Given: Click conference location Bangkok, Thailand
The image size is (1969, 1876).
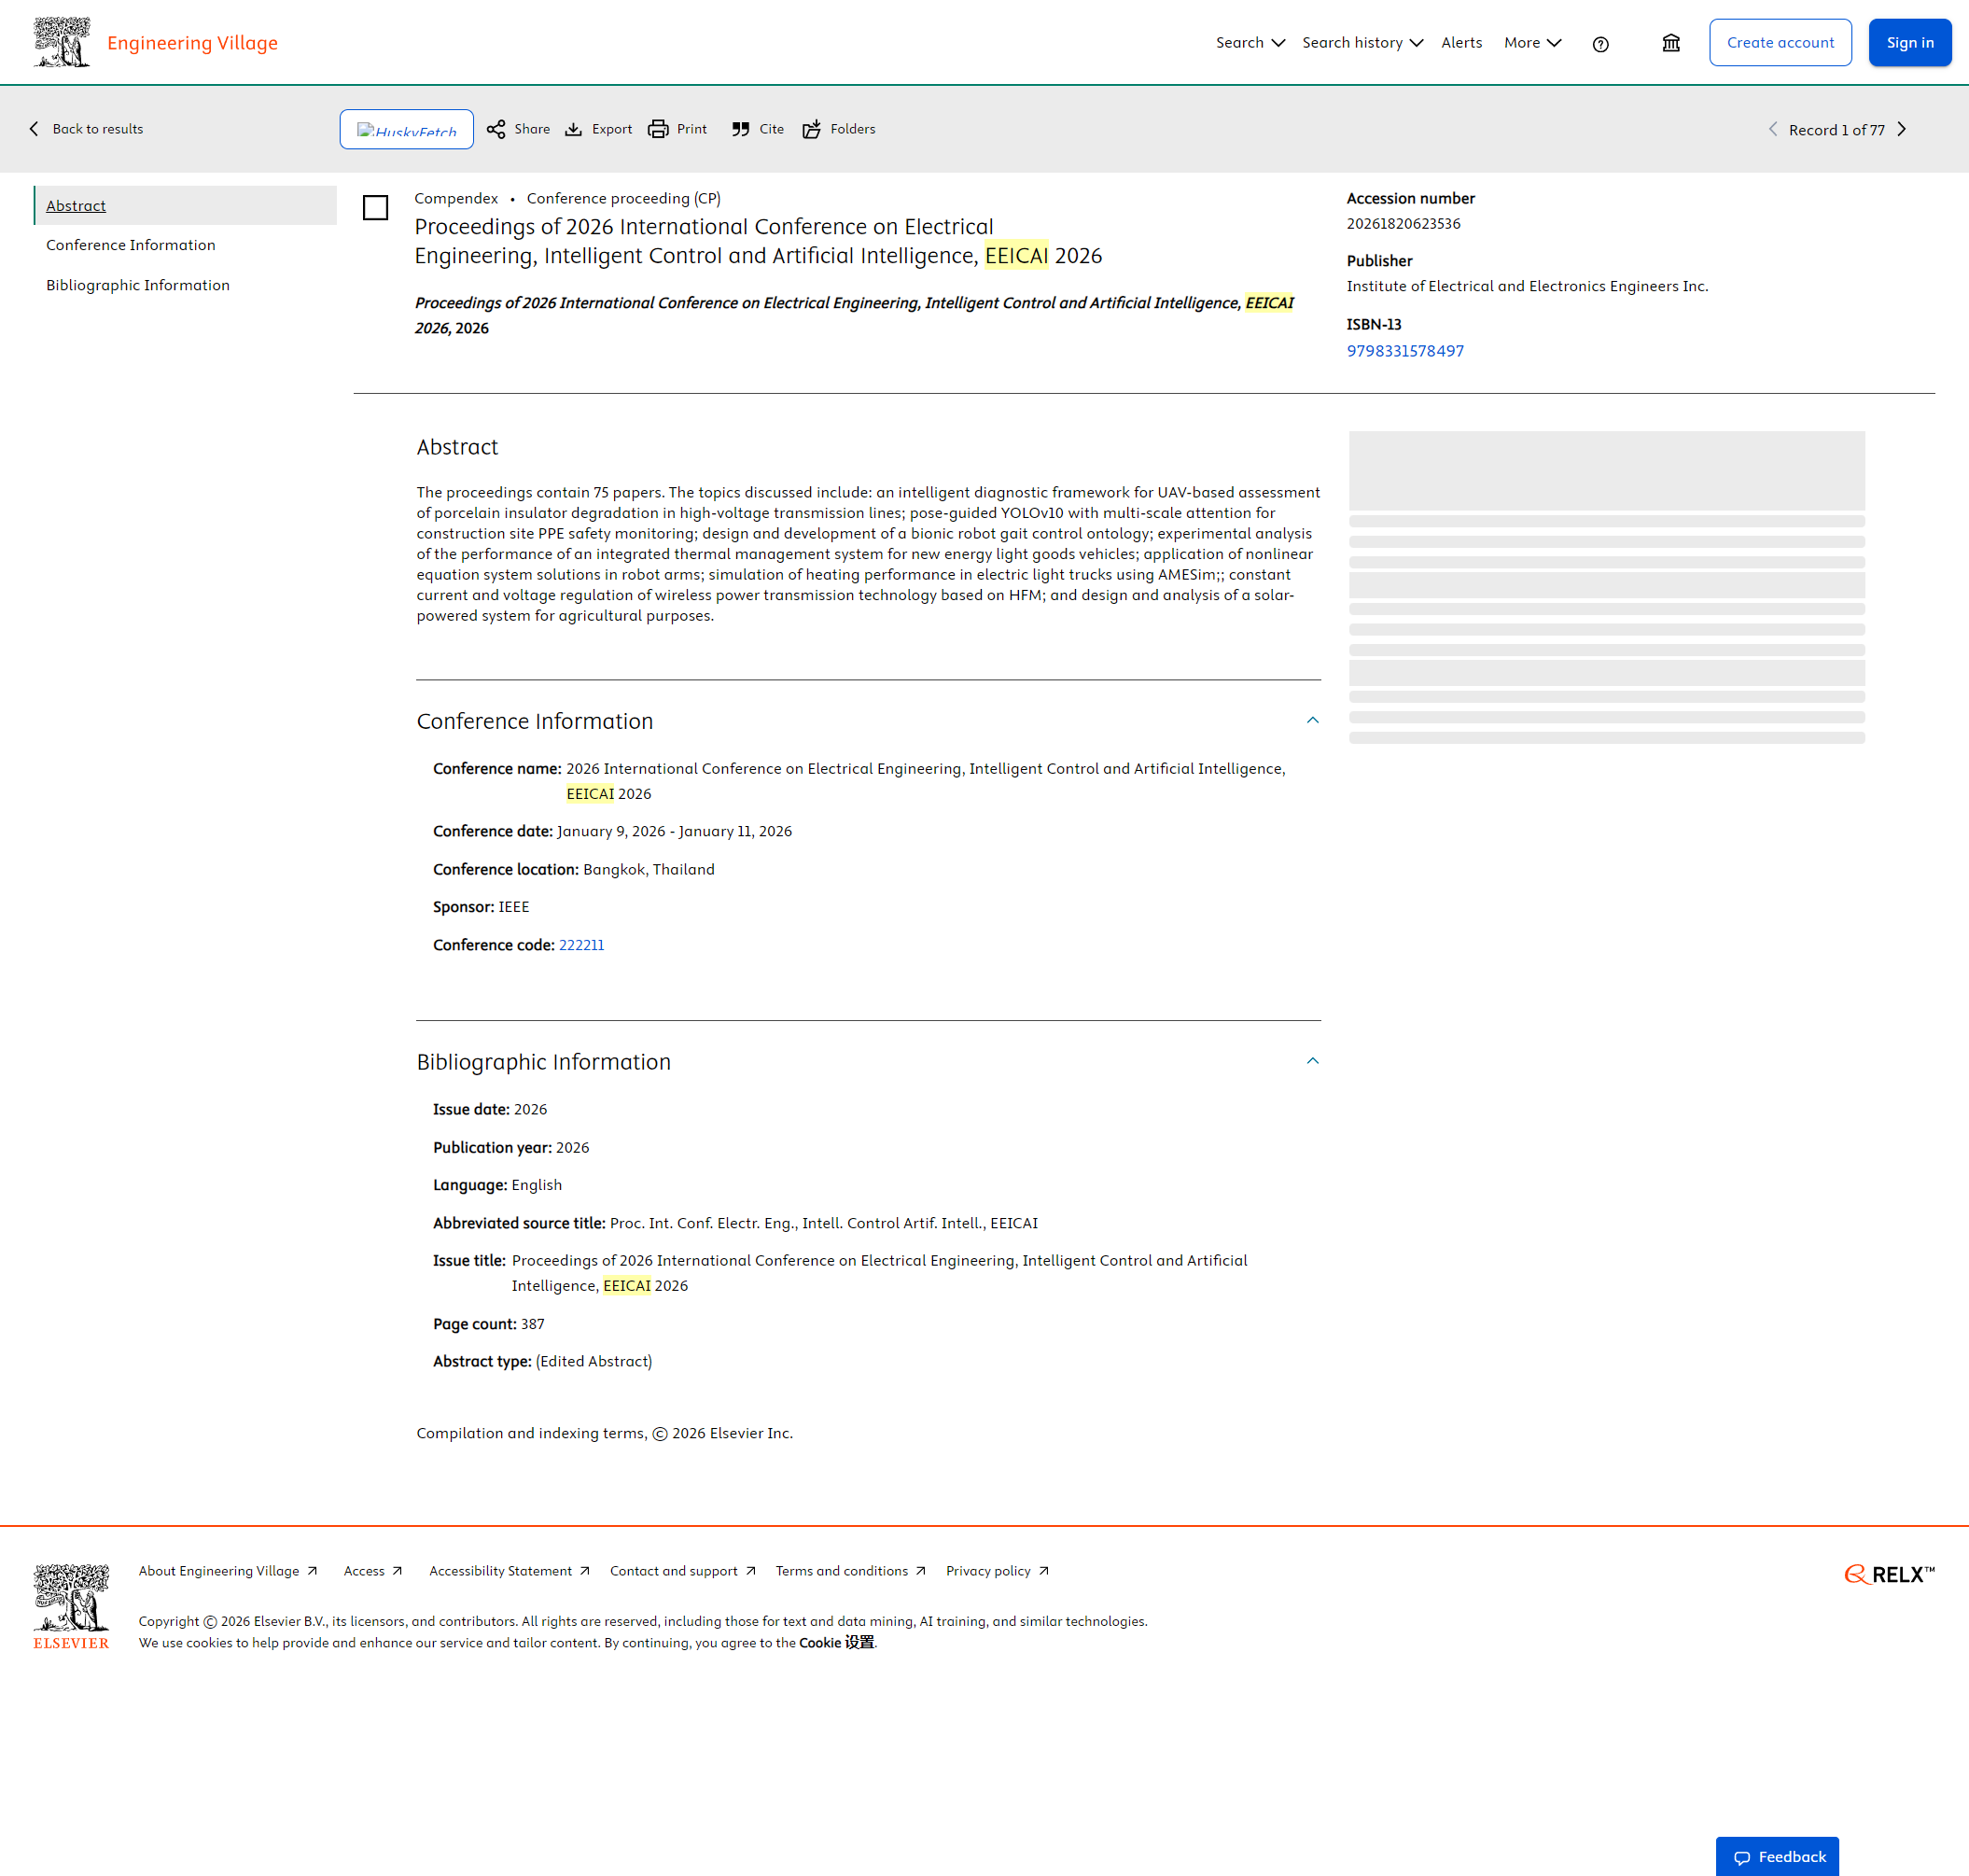Looking at the screenshot, I should [x=649, y=869].
